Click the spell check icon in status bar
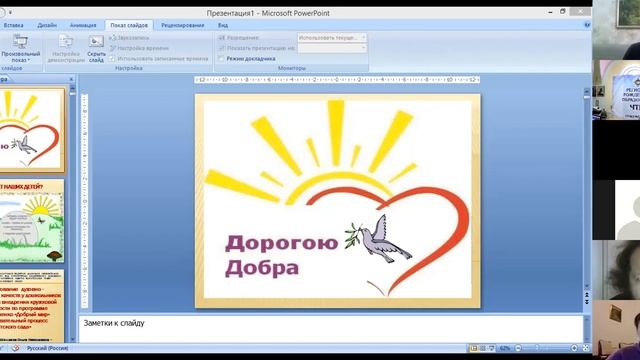This screenshot has height=360, width=640. (15, 348)
